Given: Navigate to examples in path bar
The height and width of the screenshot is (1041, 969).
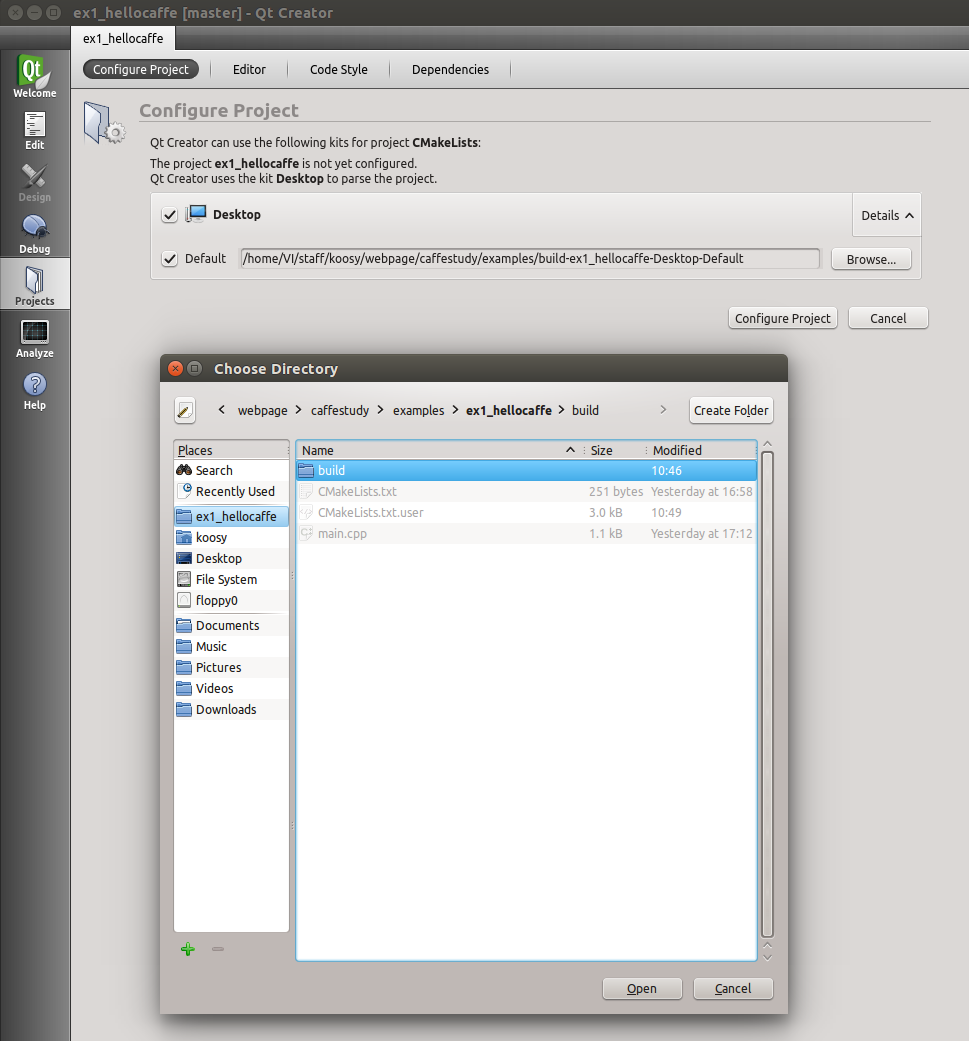Looking at the screenshot, I should [418, 411].
